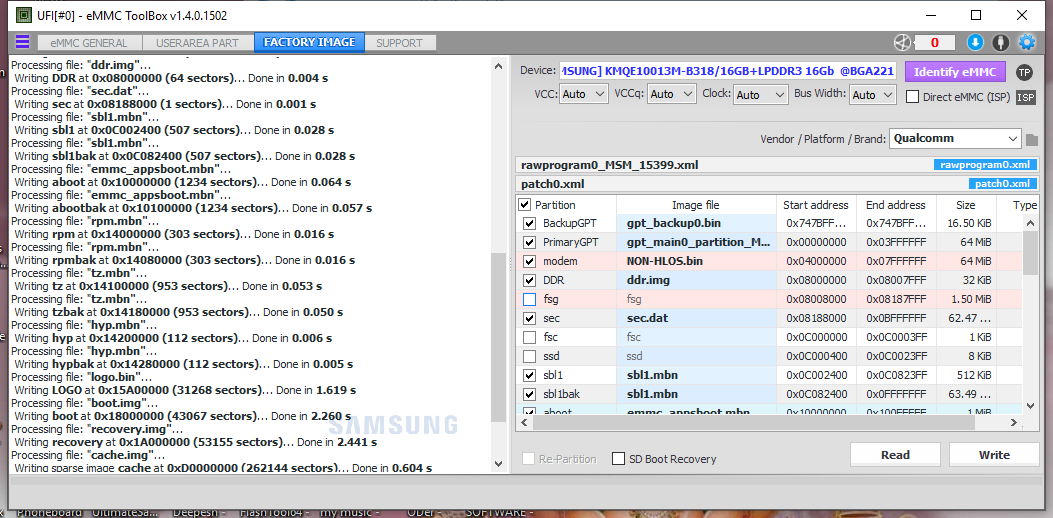Switch to the eMMC GENERAL tab

click(89, 43)
